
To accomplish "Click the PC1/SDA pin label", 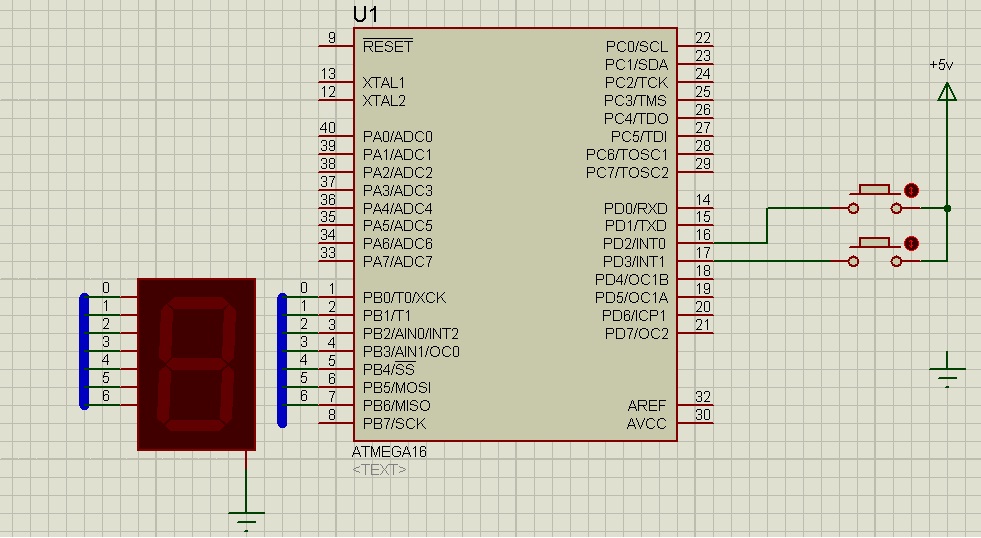I will [x=636, y=65].
